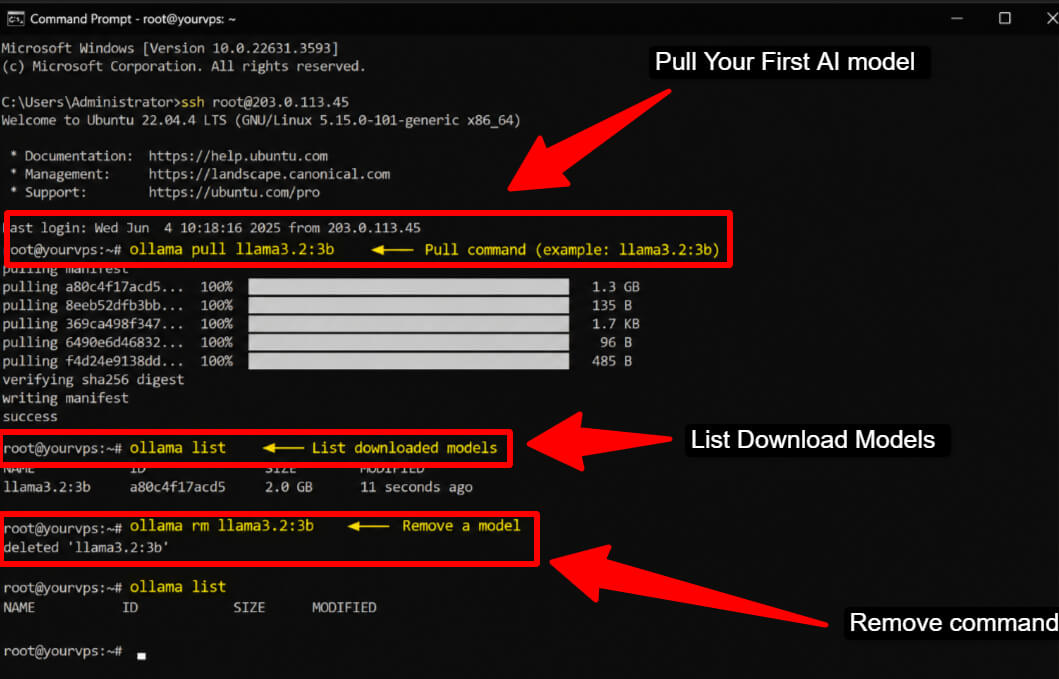Click the 'writing manifest' line
1059x679 pixels.
click(66, 398)
